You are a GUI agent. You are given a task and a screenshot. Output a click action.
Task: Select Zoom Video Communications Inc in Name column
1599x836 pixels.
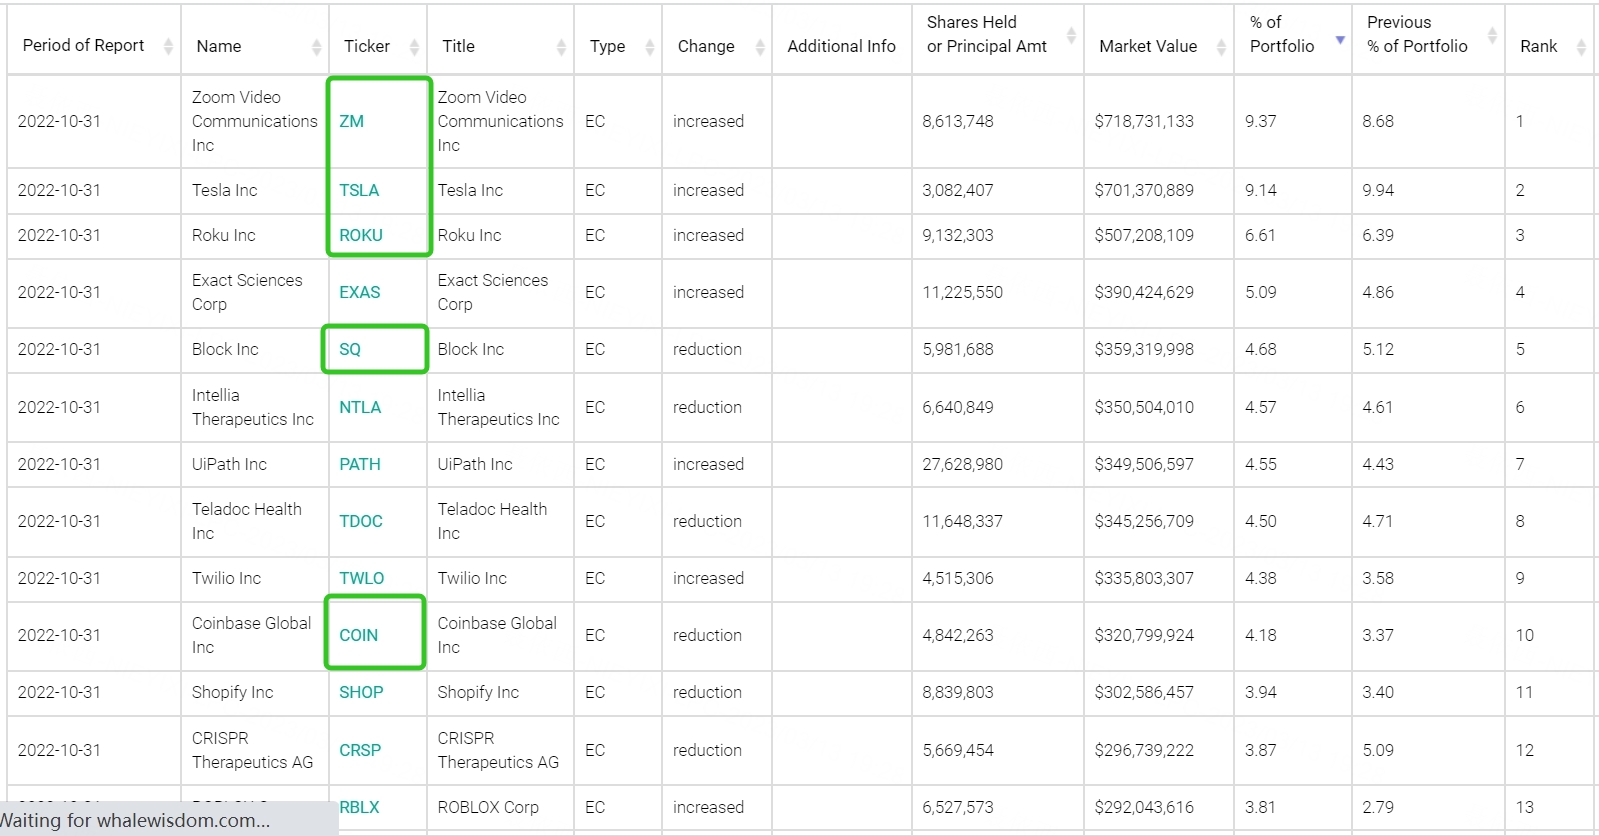(255, 121)
